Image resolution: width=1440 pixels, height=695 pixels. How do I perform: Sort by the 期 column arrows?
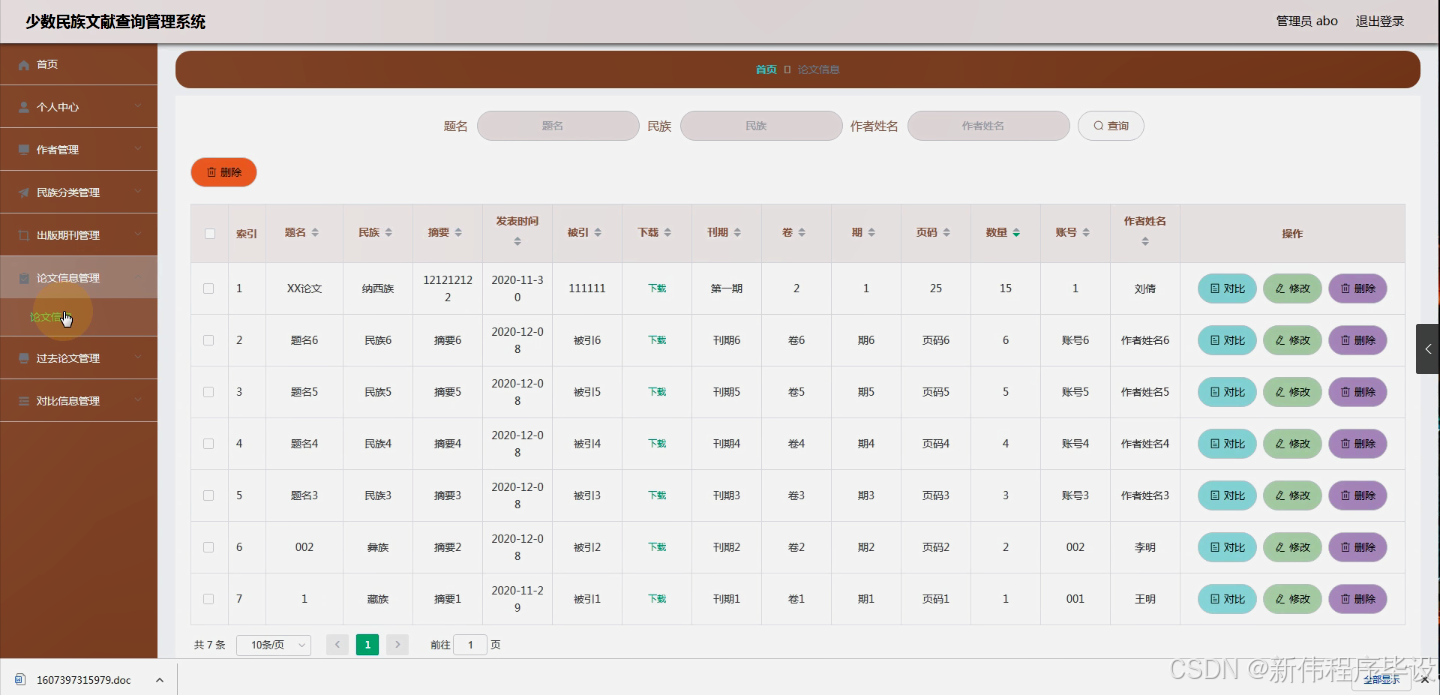point(871,233)
